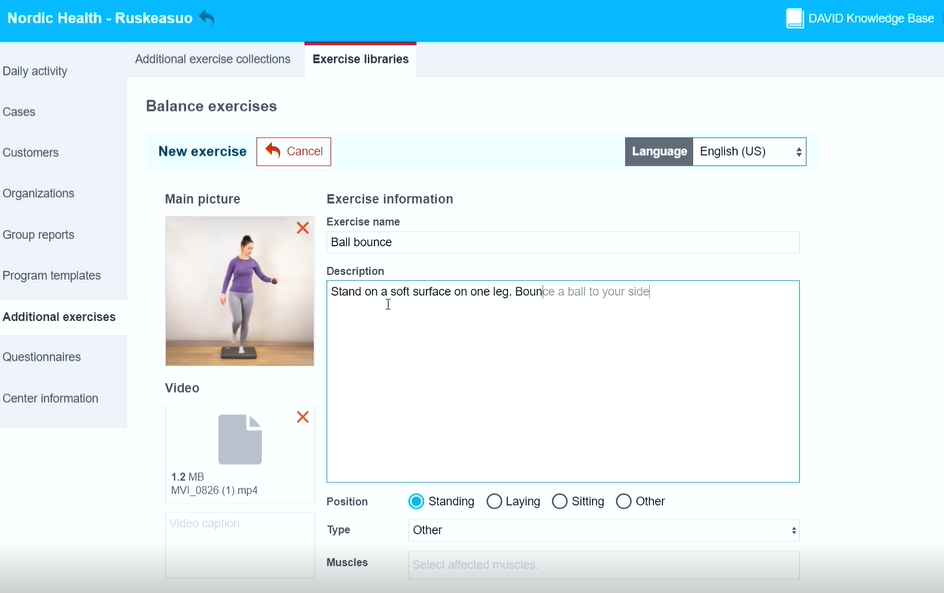This screenshot has height=593, width=944.
Task: Select the Laying position radio button
Action: pos(494,501)
